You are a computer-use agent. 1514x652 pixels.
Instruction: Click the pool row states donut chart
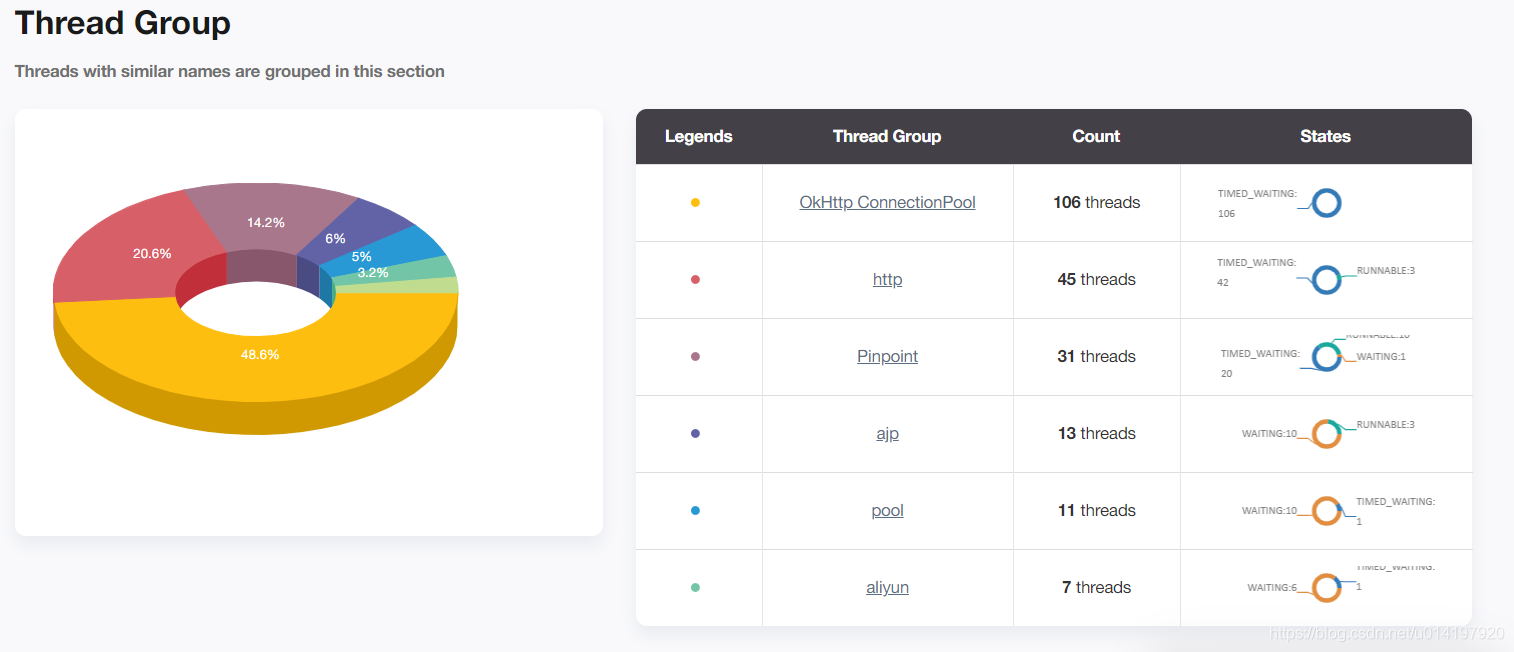point(1326,511)
